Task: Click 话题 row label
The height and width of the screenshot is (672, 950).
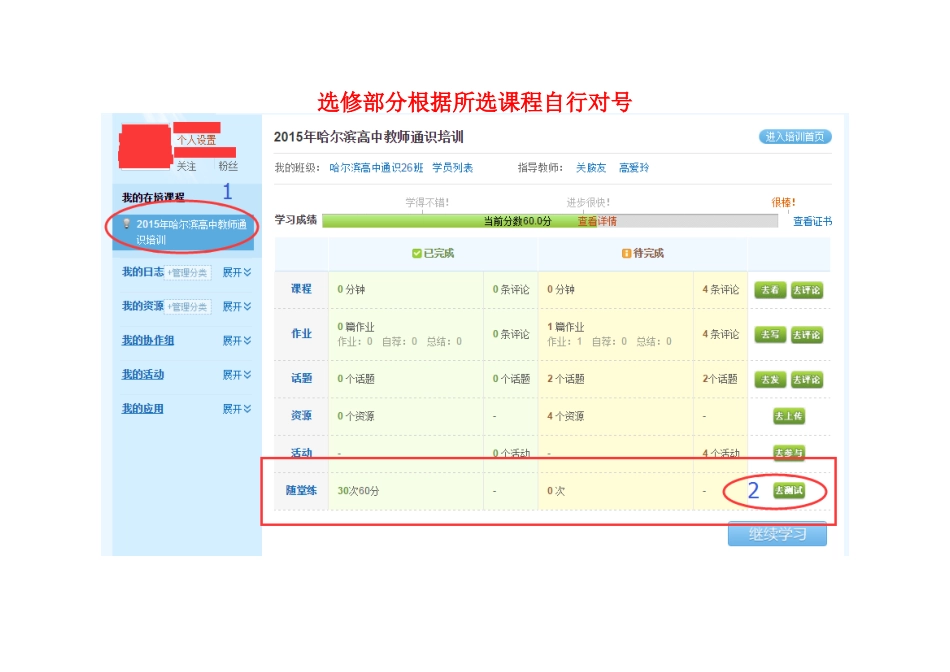Action: click(301, 379)
